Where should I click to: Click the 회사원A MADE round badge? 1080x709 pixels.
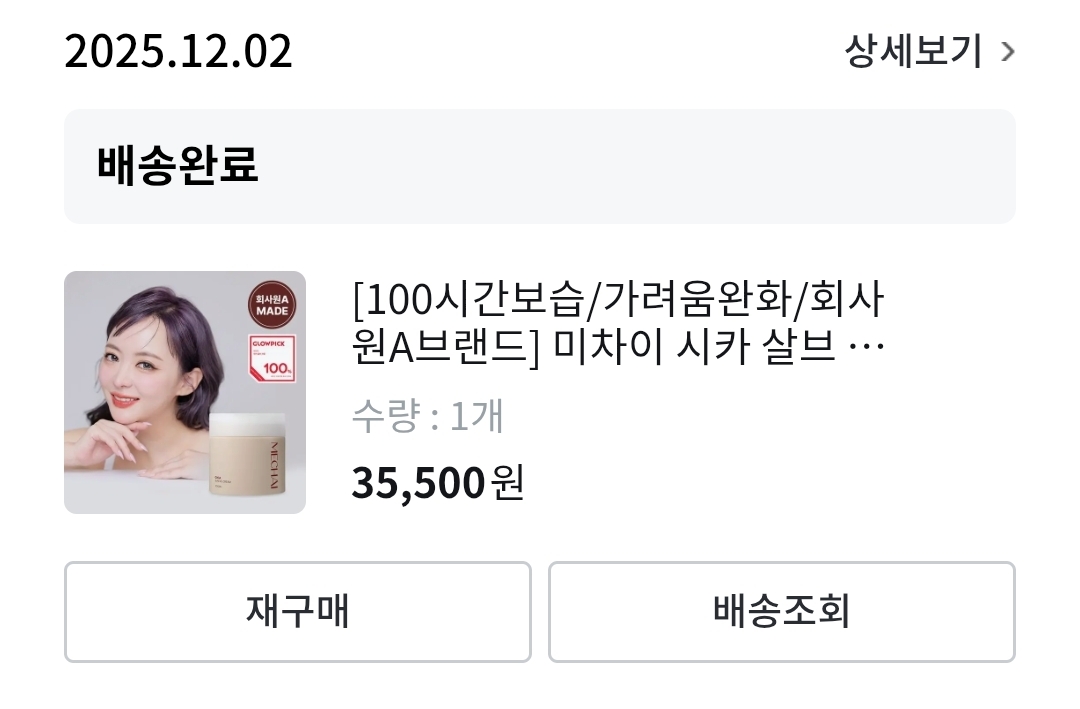pos(272,305)
